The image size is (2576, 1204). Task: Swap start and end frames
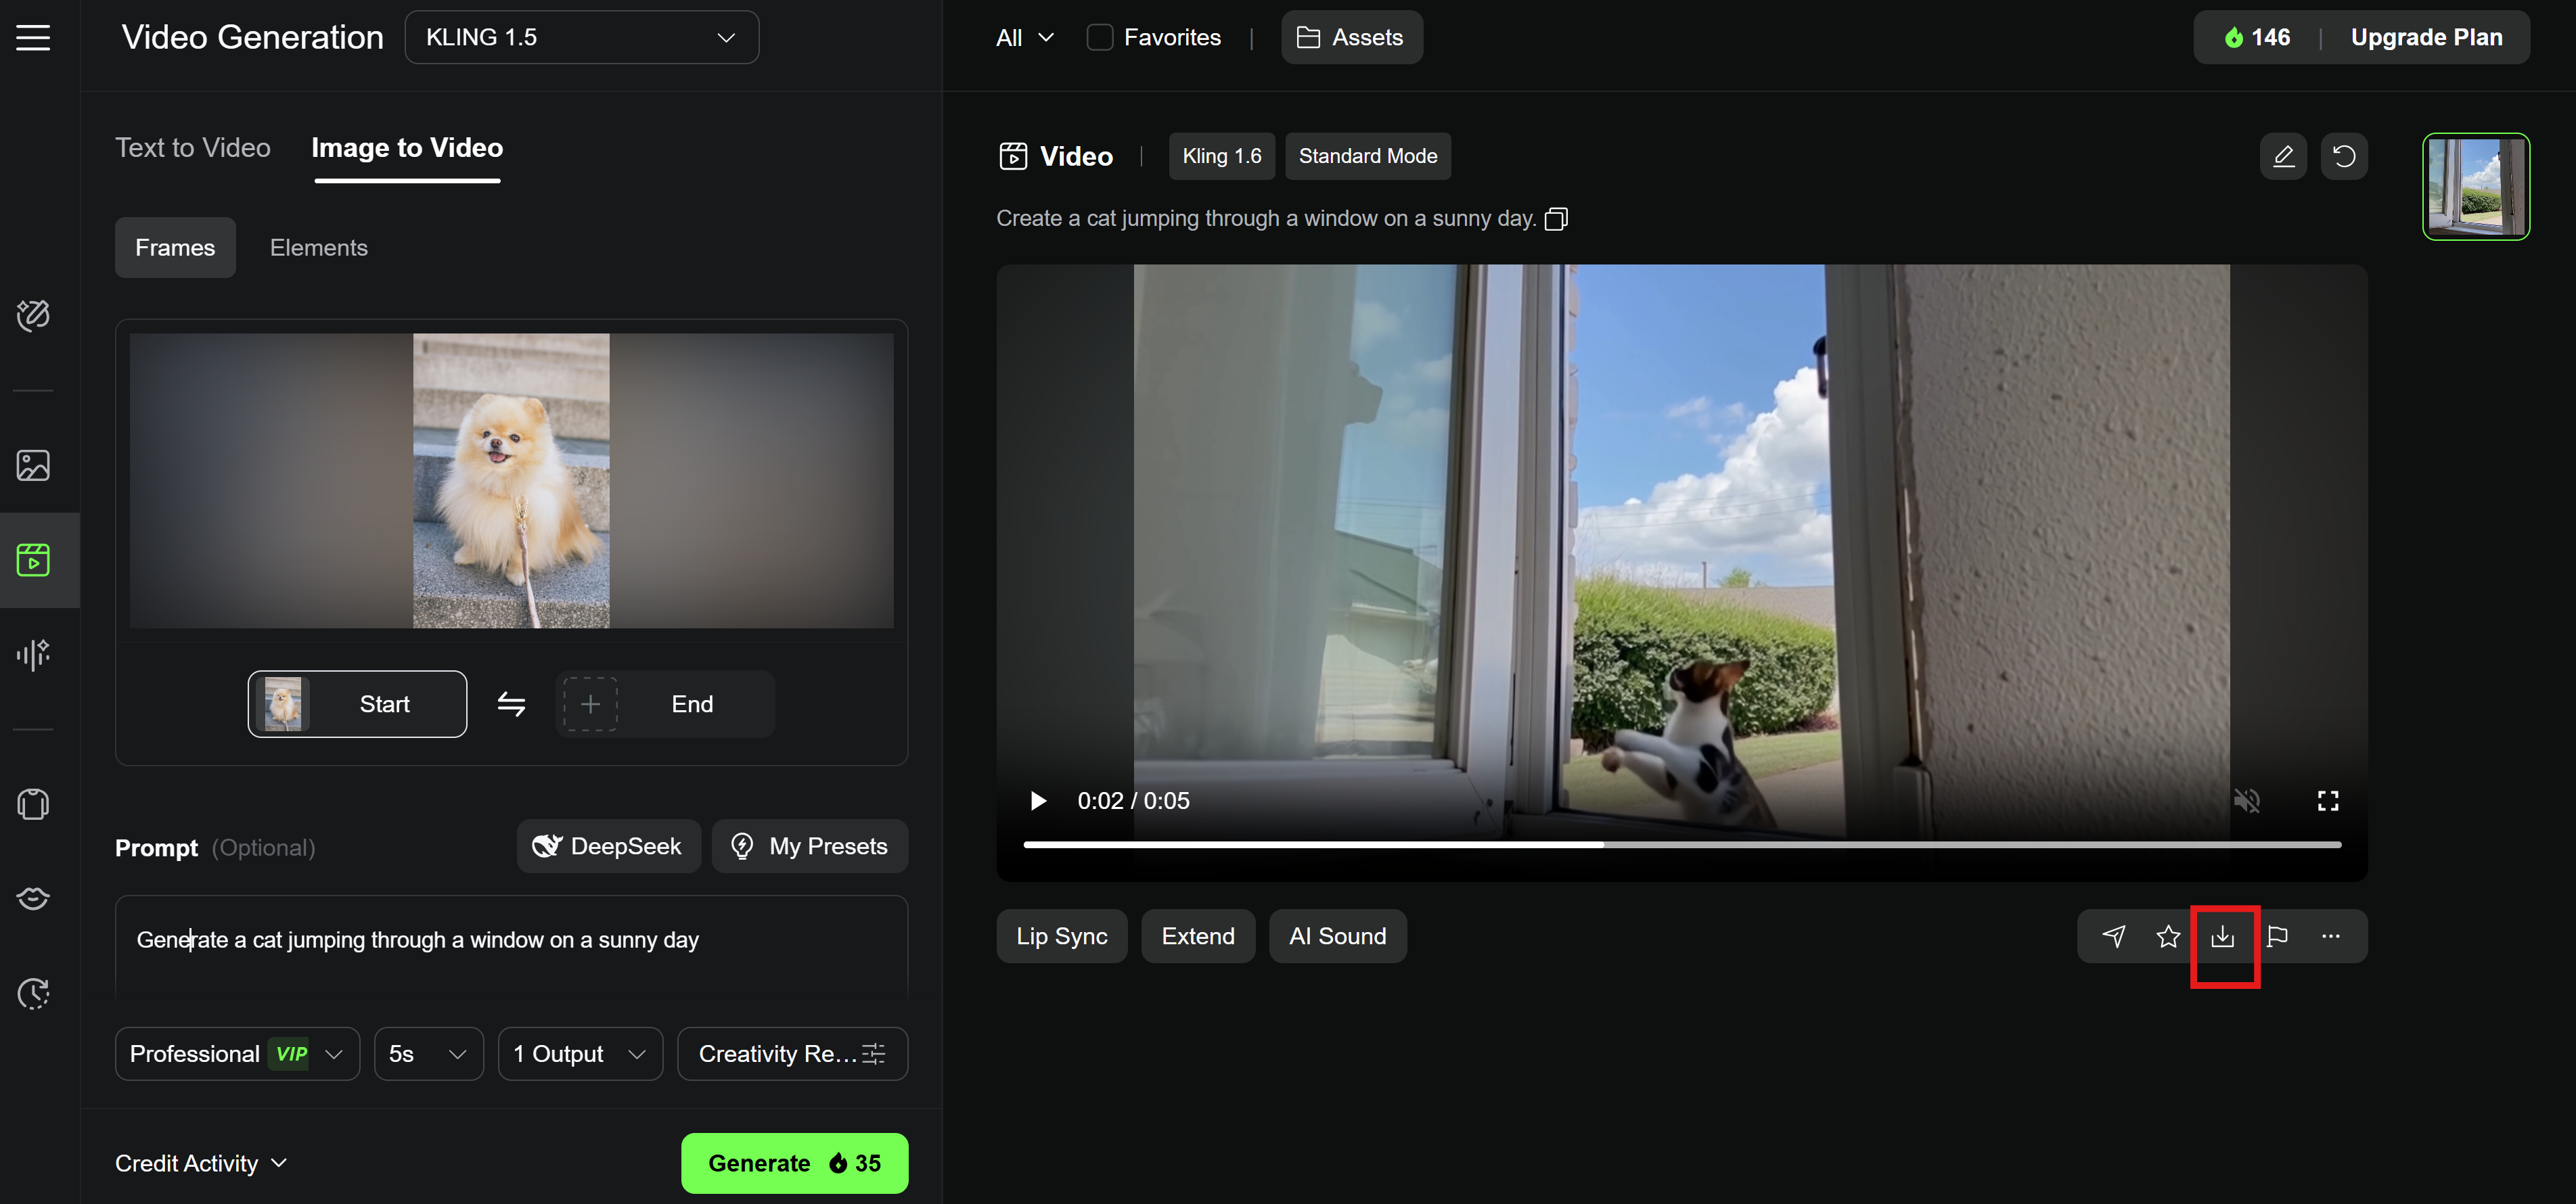tap(511, 704)
